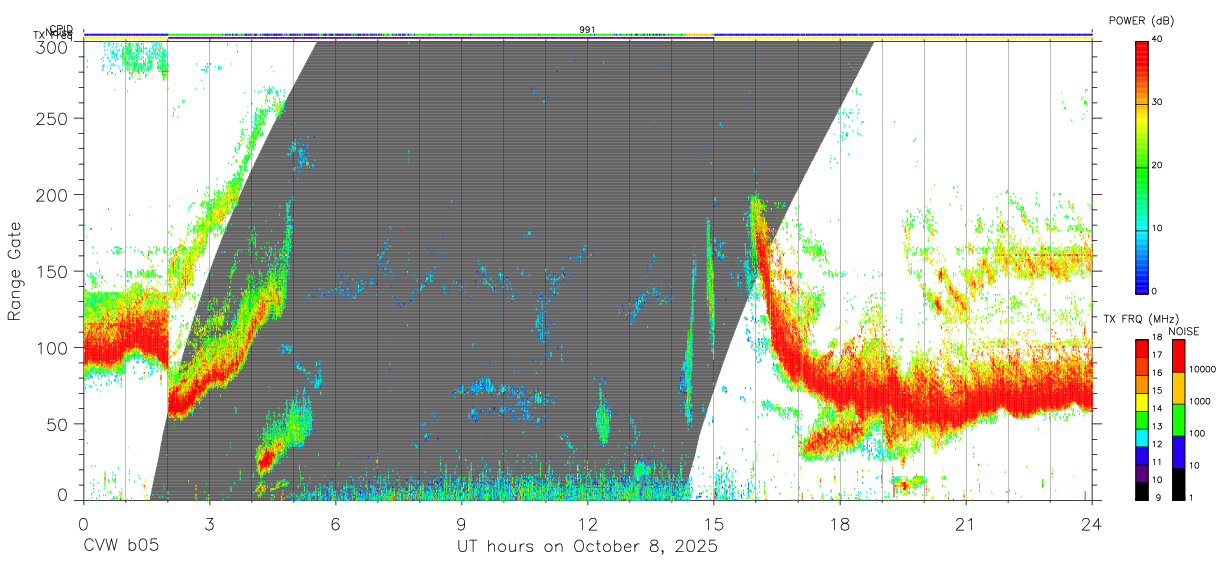Click the y-axis tick label "250"

pos(54,118)
